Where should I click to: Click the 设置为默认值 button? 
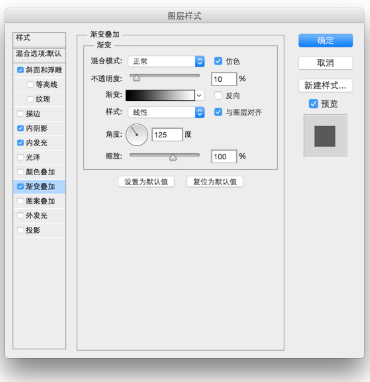pos(146,182)
